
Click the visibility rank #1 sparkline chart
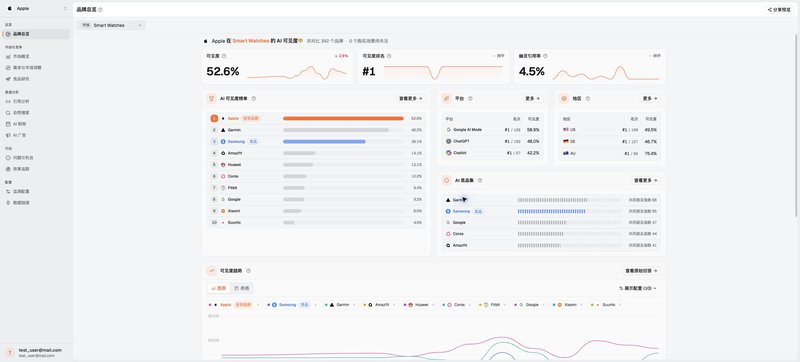coord(443,72)
